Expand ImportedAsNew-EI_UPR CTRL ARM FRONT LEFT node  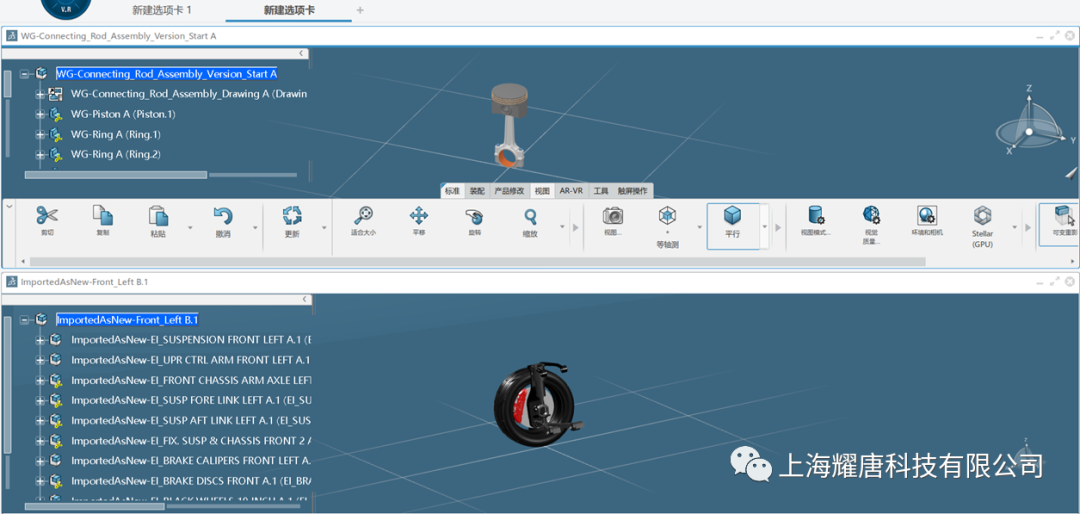pos(39,360)
